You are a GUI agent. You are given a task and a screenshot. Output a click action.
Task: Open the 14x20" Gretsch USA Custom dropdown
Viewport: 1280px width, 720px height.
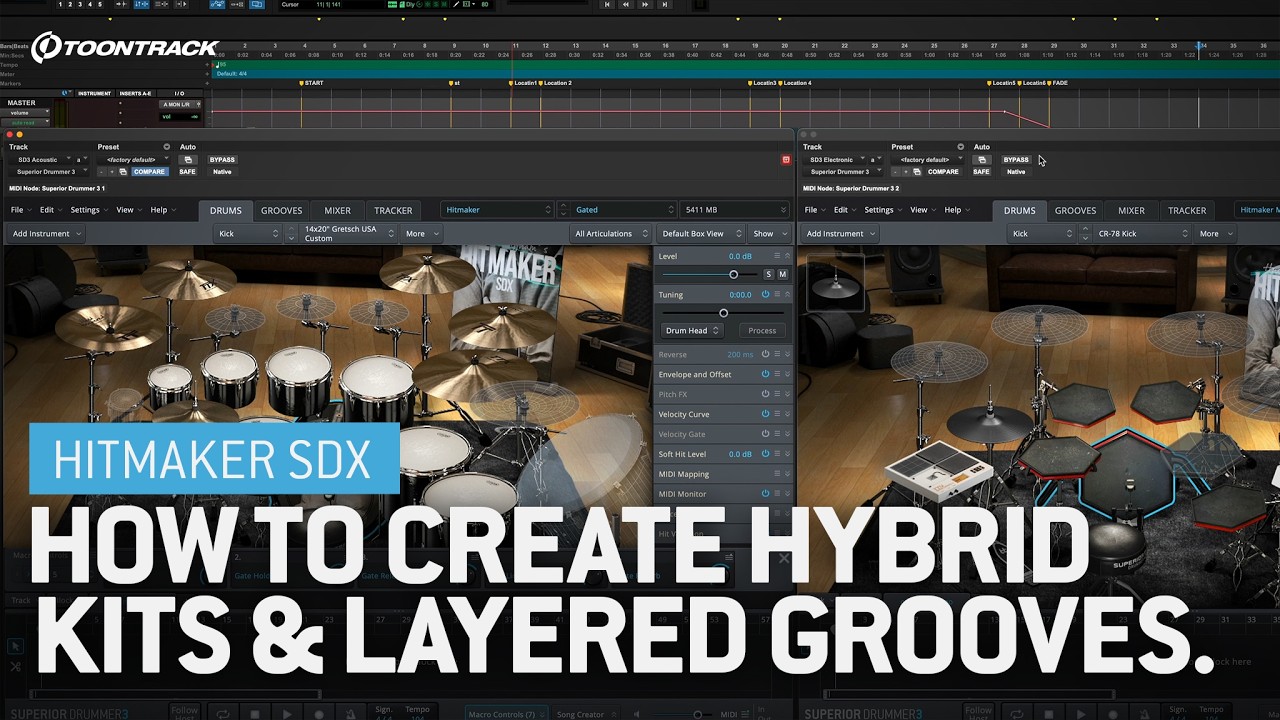click(x=348, y=234)
